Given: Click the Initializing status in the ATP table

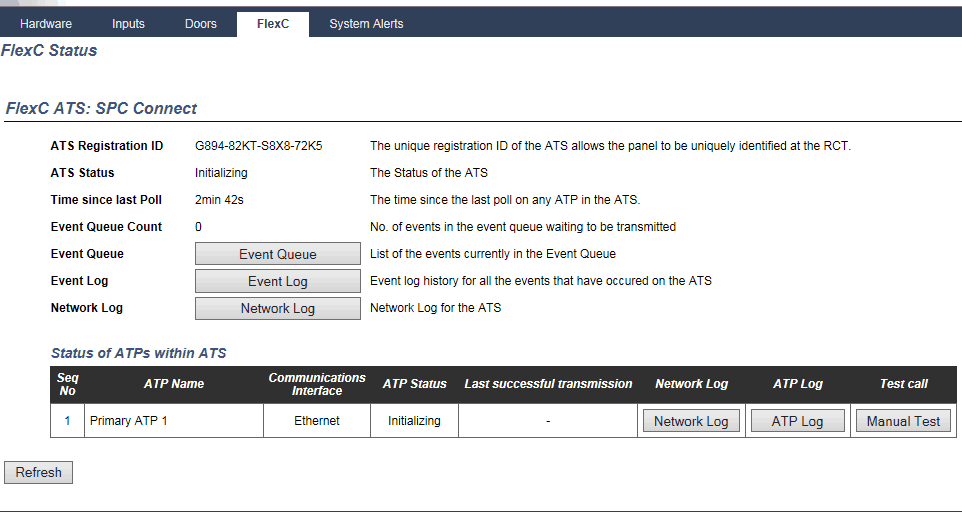Looking at the screenshot, I should pyautogui.click(x=414, y=421).
